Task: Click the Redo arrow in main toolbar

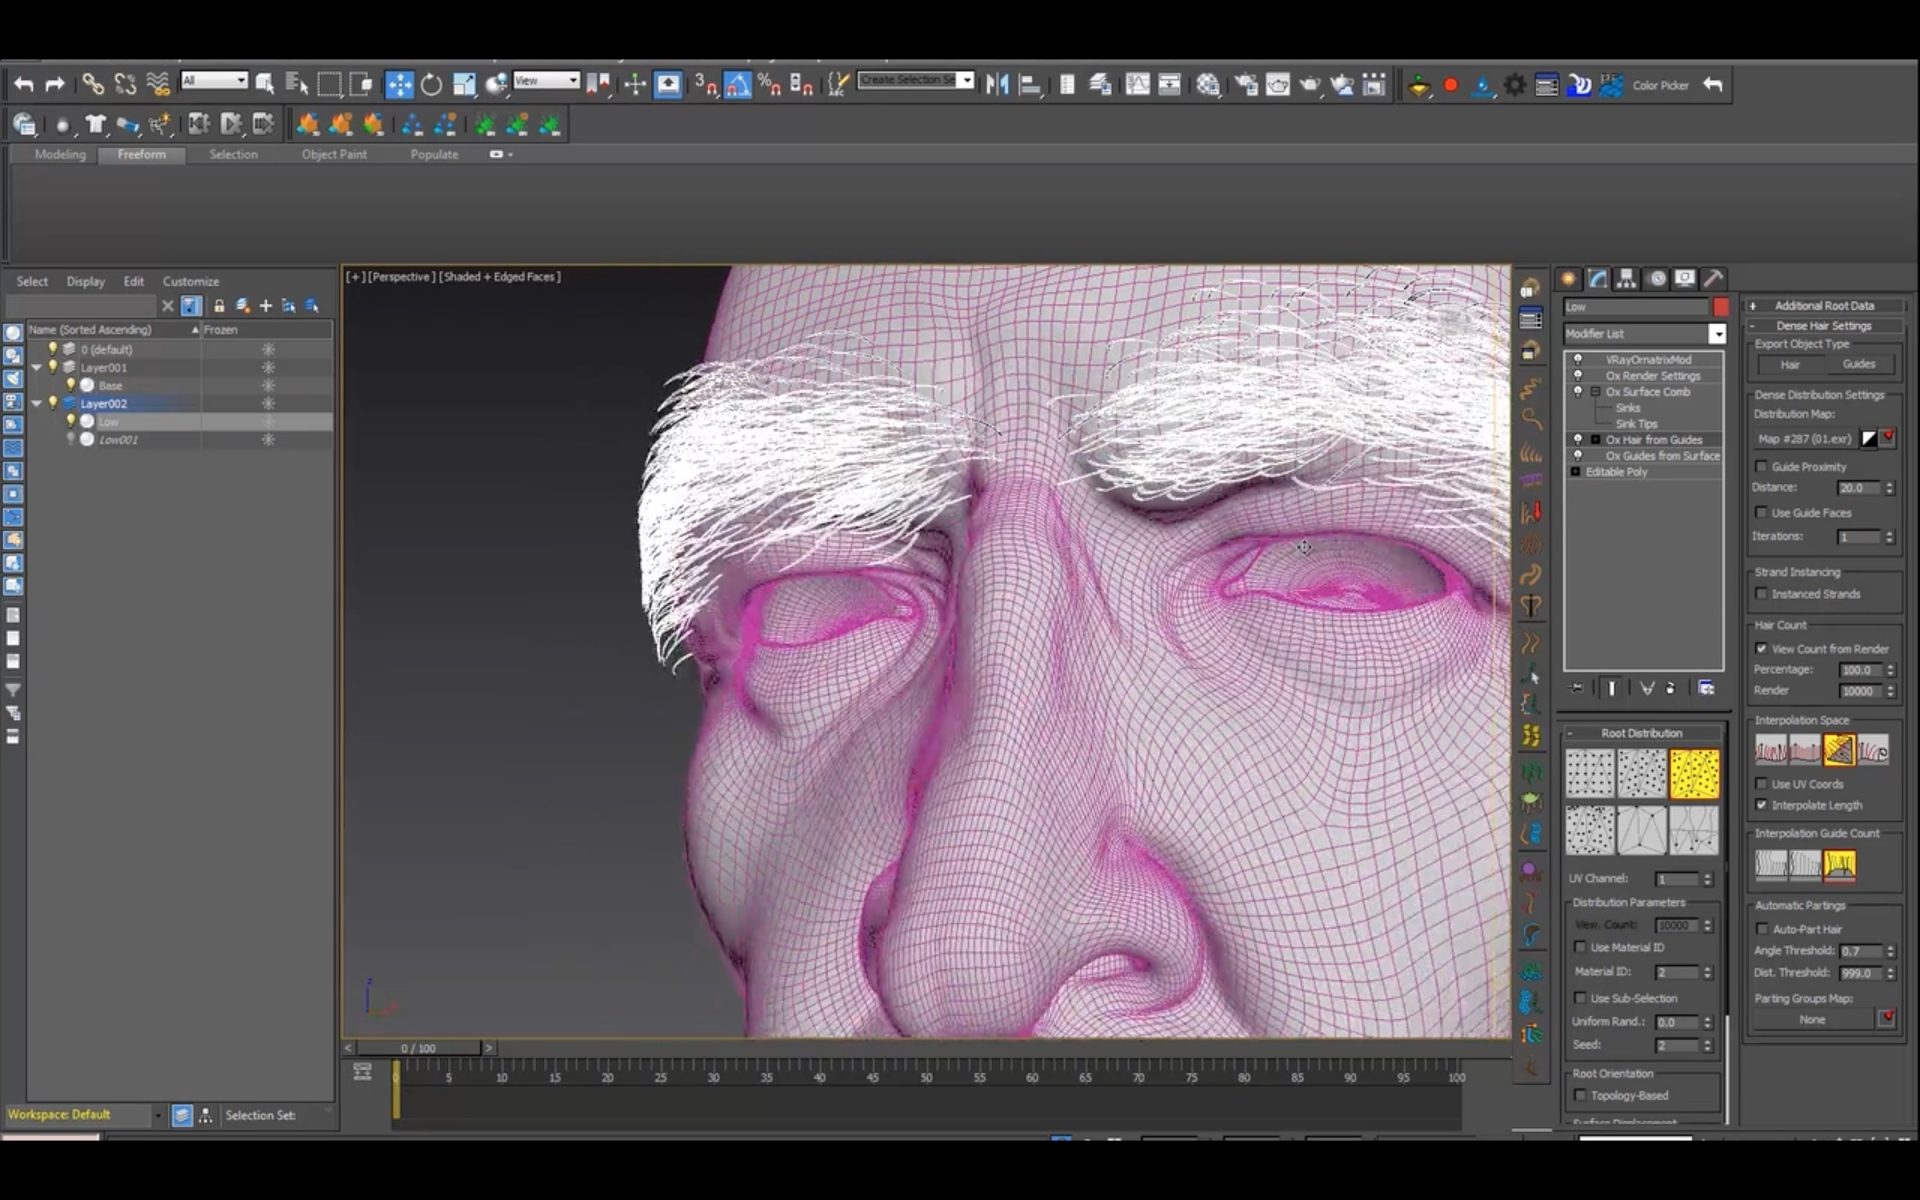Action: pos(56,85)
